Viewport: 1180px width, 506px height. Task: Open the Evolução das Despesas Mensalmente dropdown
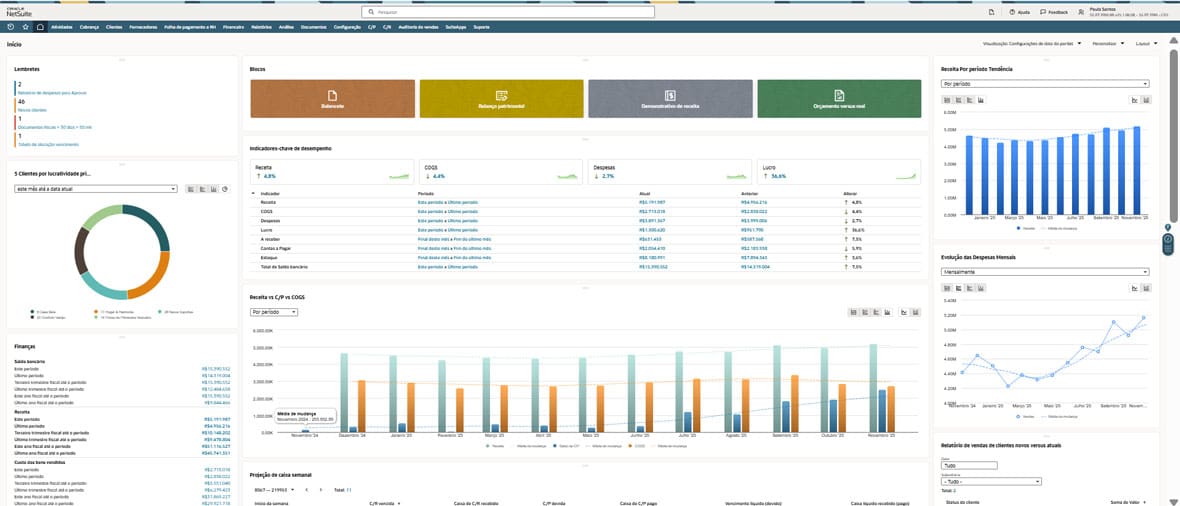(1045, 271)
